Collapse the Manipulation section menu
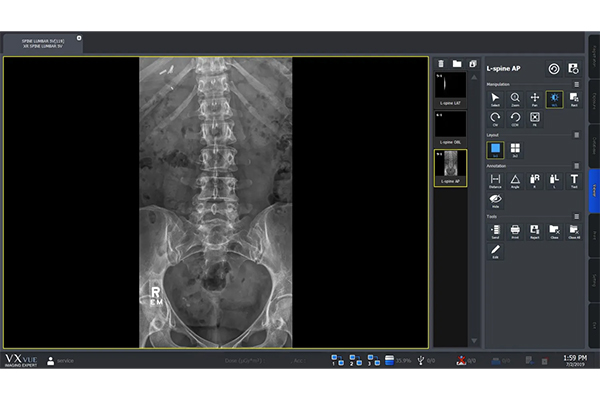Screen dimensions: 600x400 (x=577, y=84)
